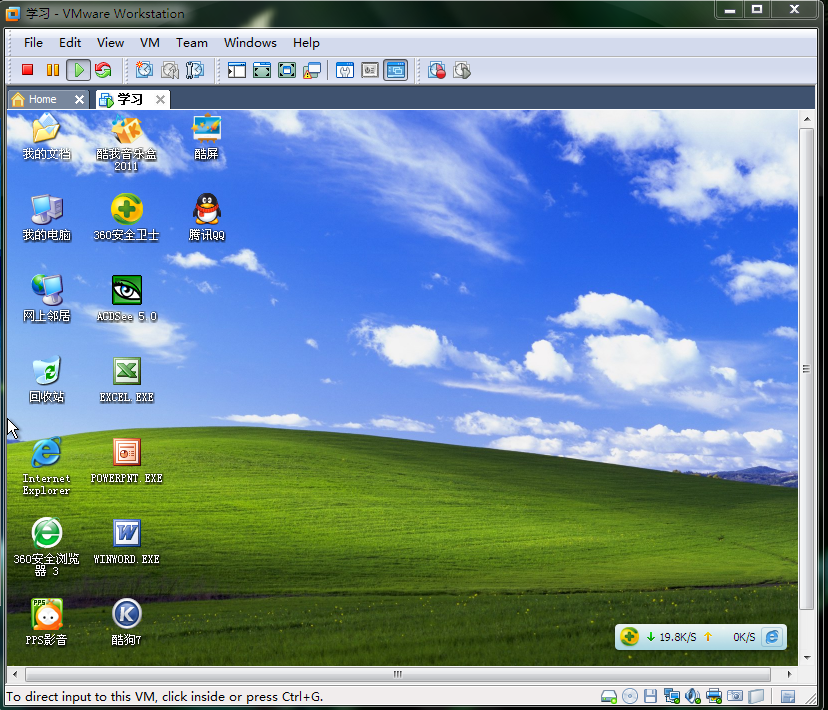
Task: Select the WINWORD.EXE desktop icon
Action: click(127, 542)
